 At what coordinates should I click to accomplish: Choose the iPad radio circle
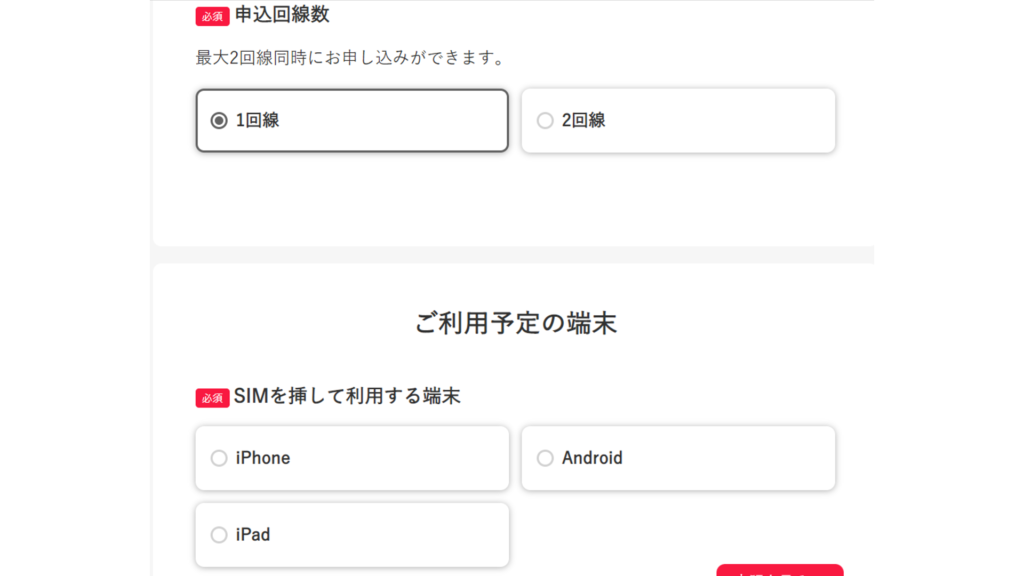(x=219, y=535)
